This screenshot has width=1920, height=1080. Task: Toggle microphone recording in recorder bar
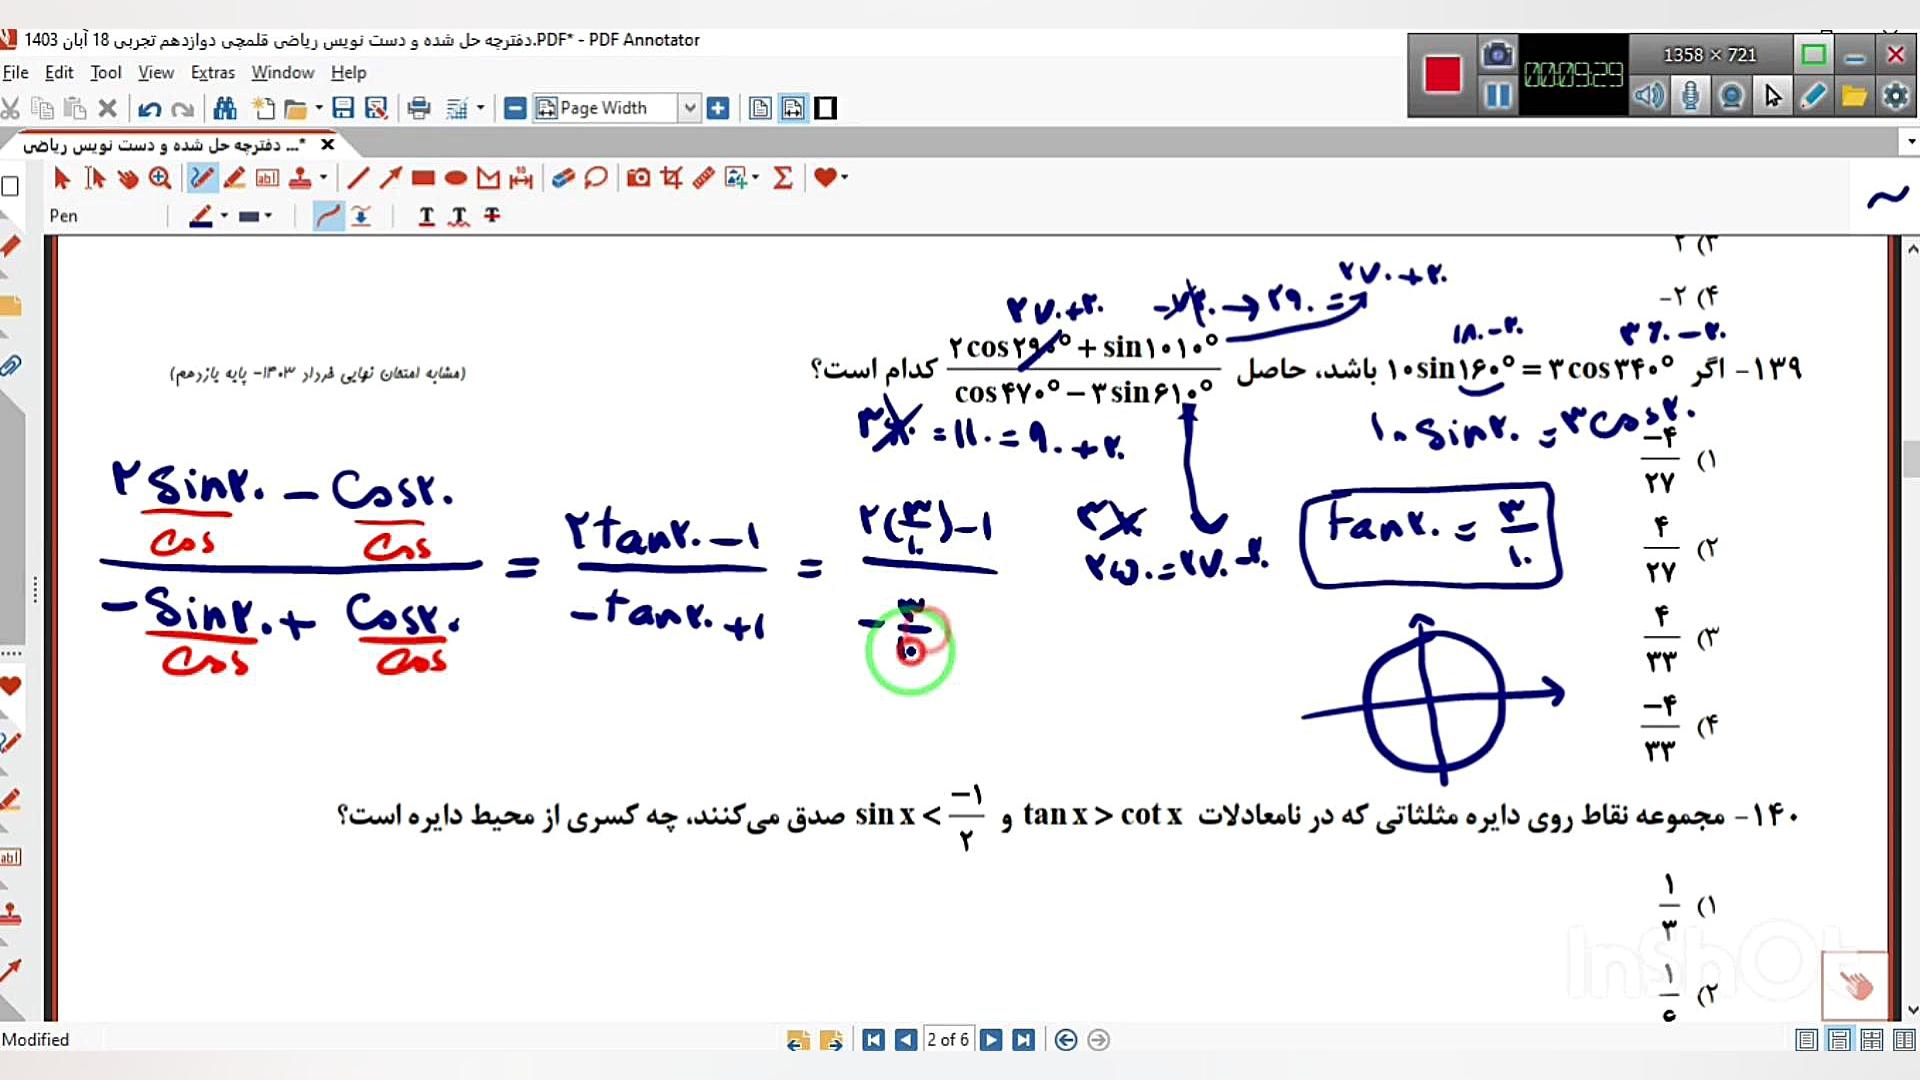click(1690, 96)
